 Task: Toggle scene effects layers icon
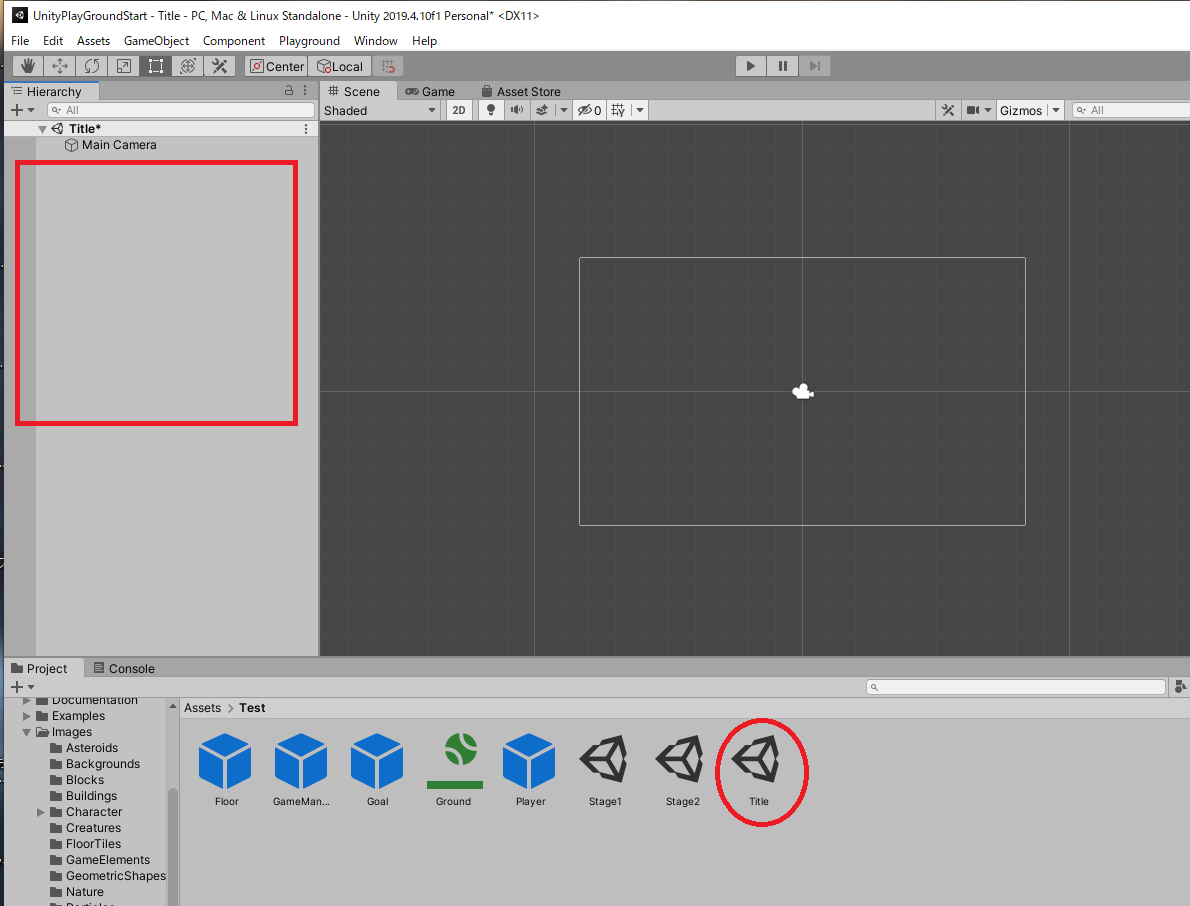(542, 111)
